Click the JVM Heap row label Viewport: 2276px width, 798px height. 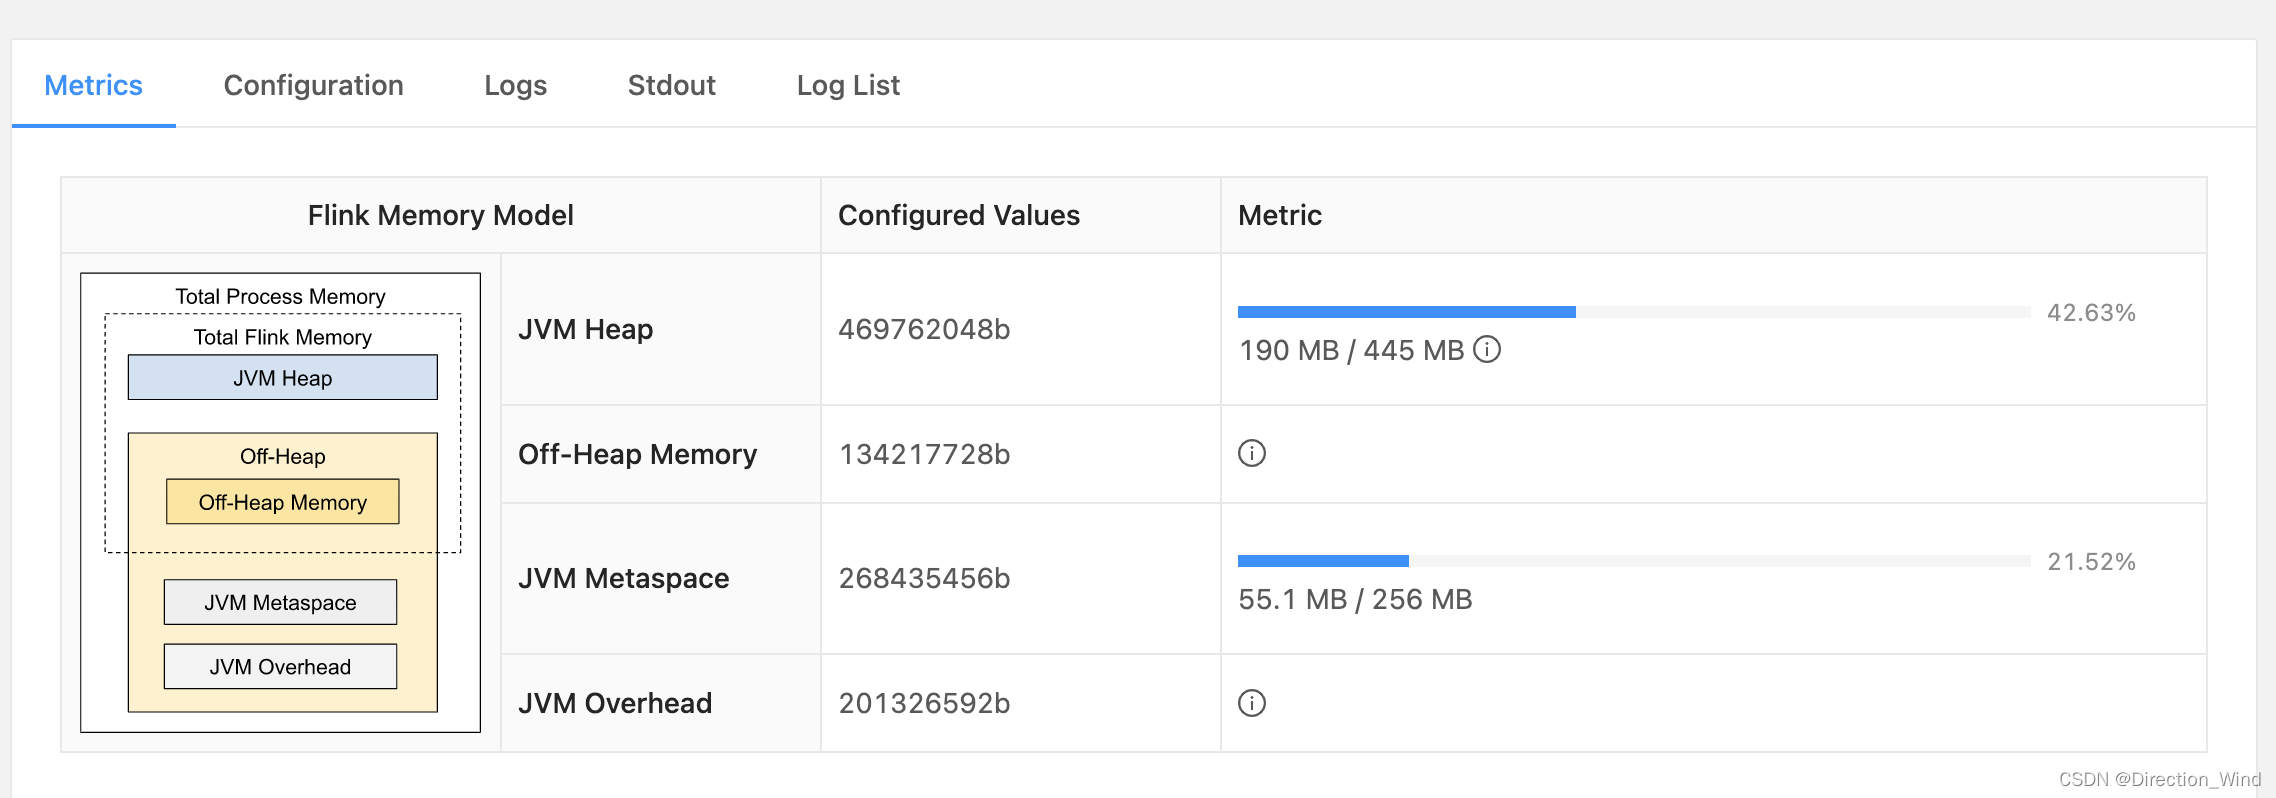(585, 329)
